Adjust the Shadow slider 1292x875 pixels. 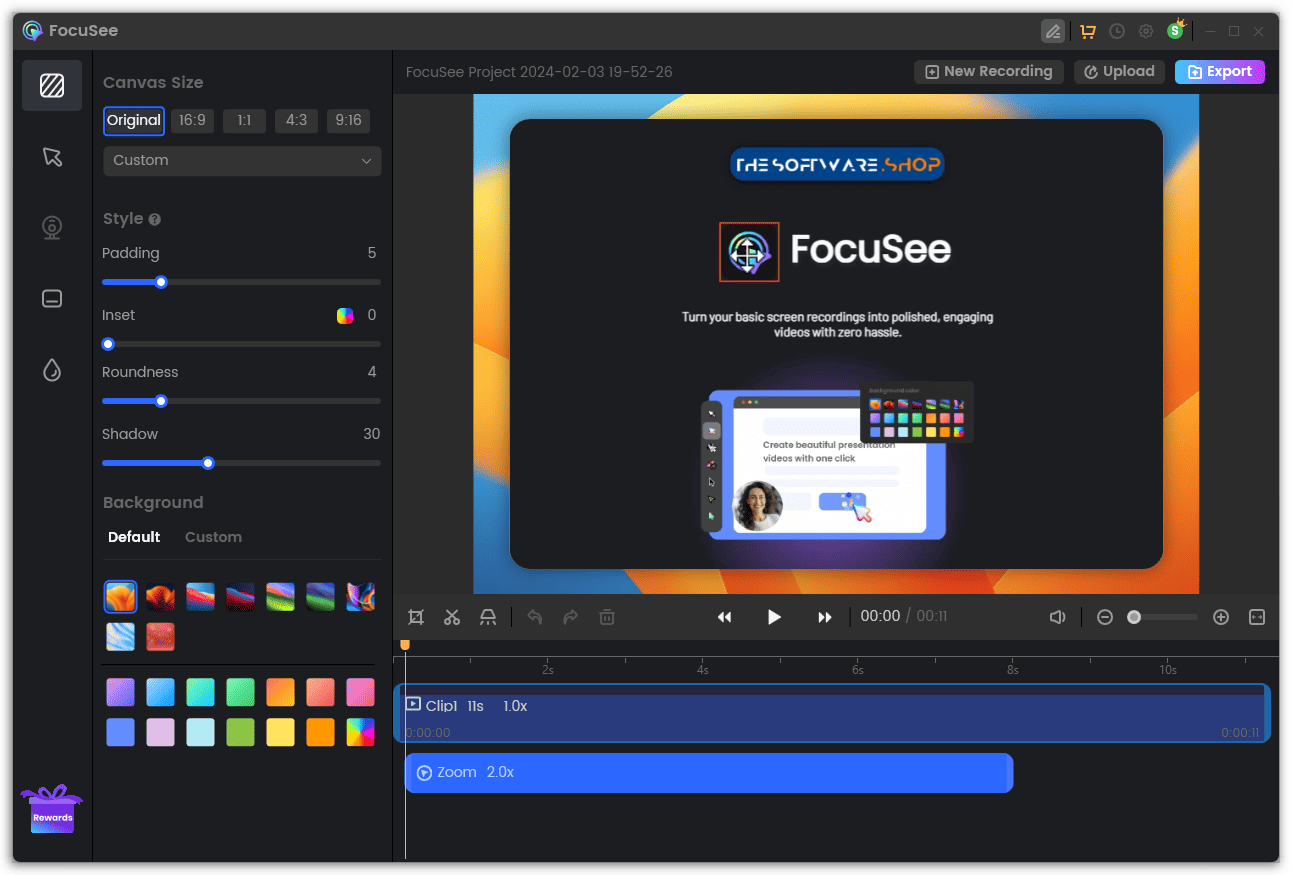208,463
